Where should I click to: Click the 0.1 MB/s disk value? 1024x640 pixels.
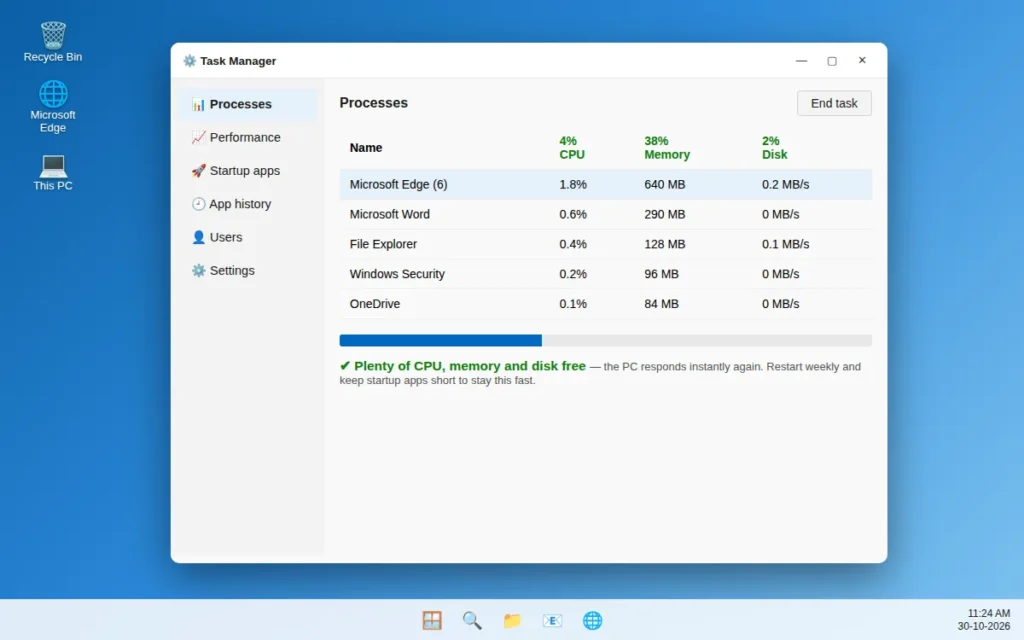click(785, 244)
